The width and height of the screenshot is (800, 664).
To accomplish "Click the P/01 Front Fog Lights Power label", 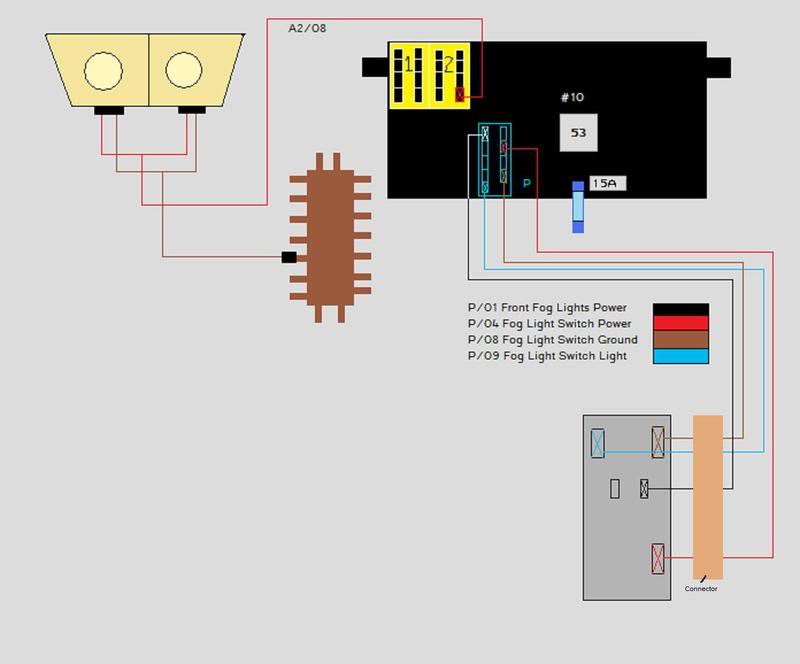I will 548,308.
